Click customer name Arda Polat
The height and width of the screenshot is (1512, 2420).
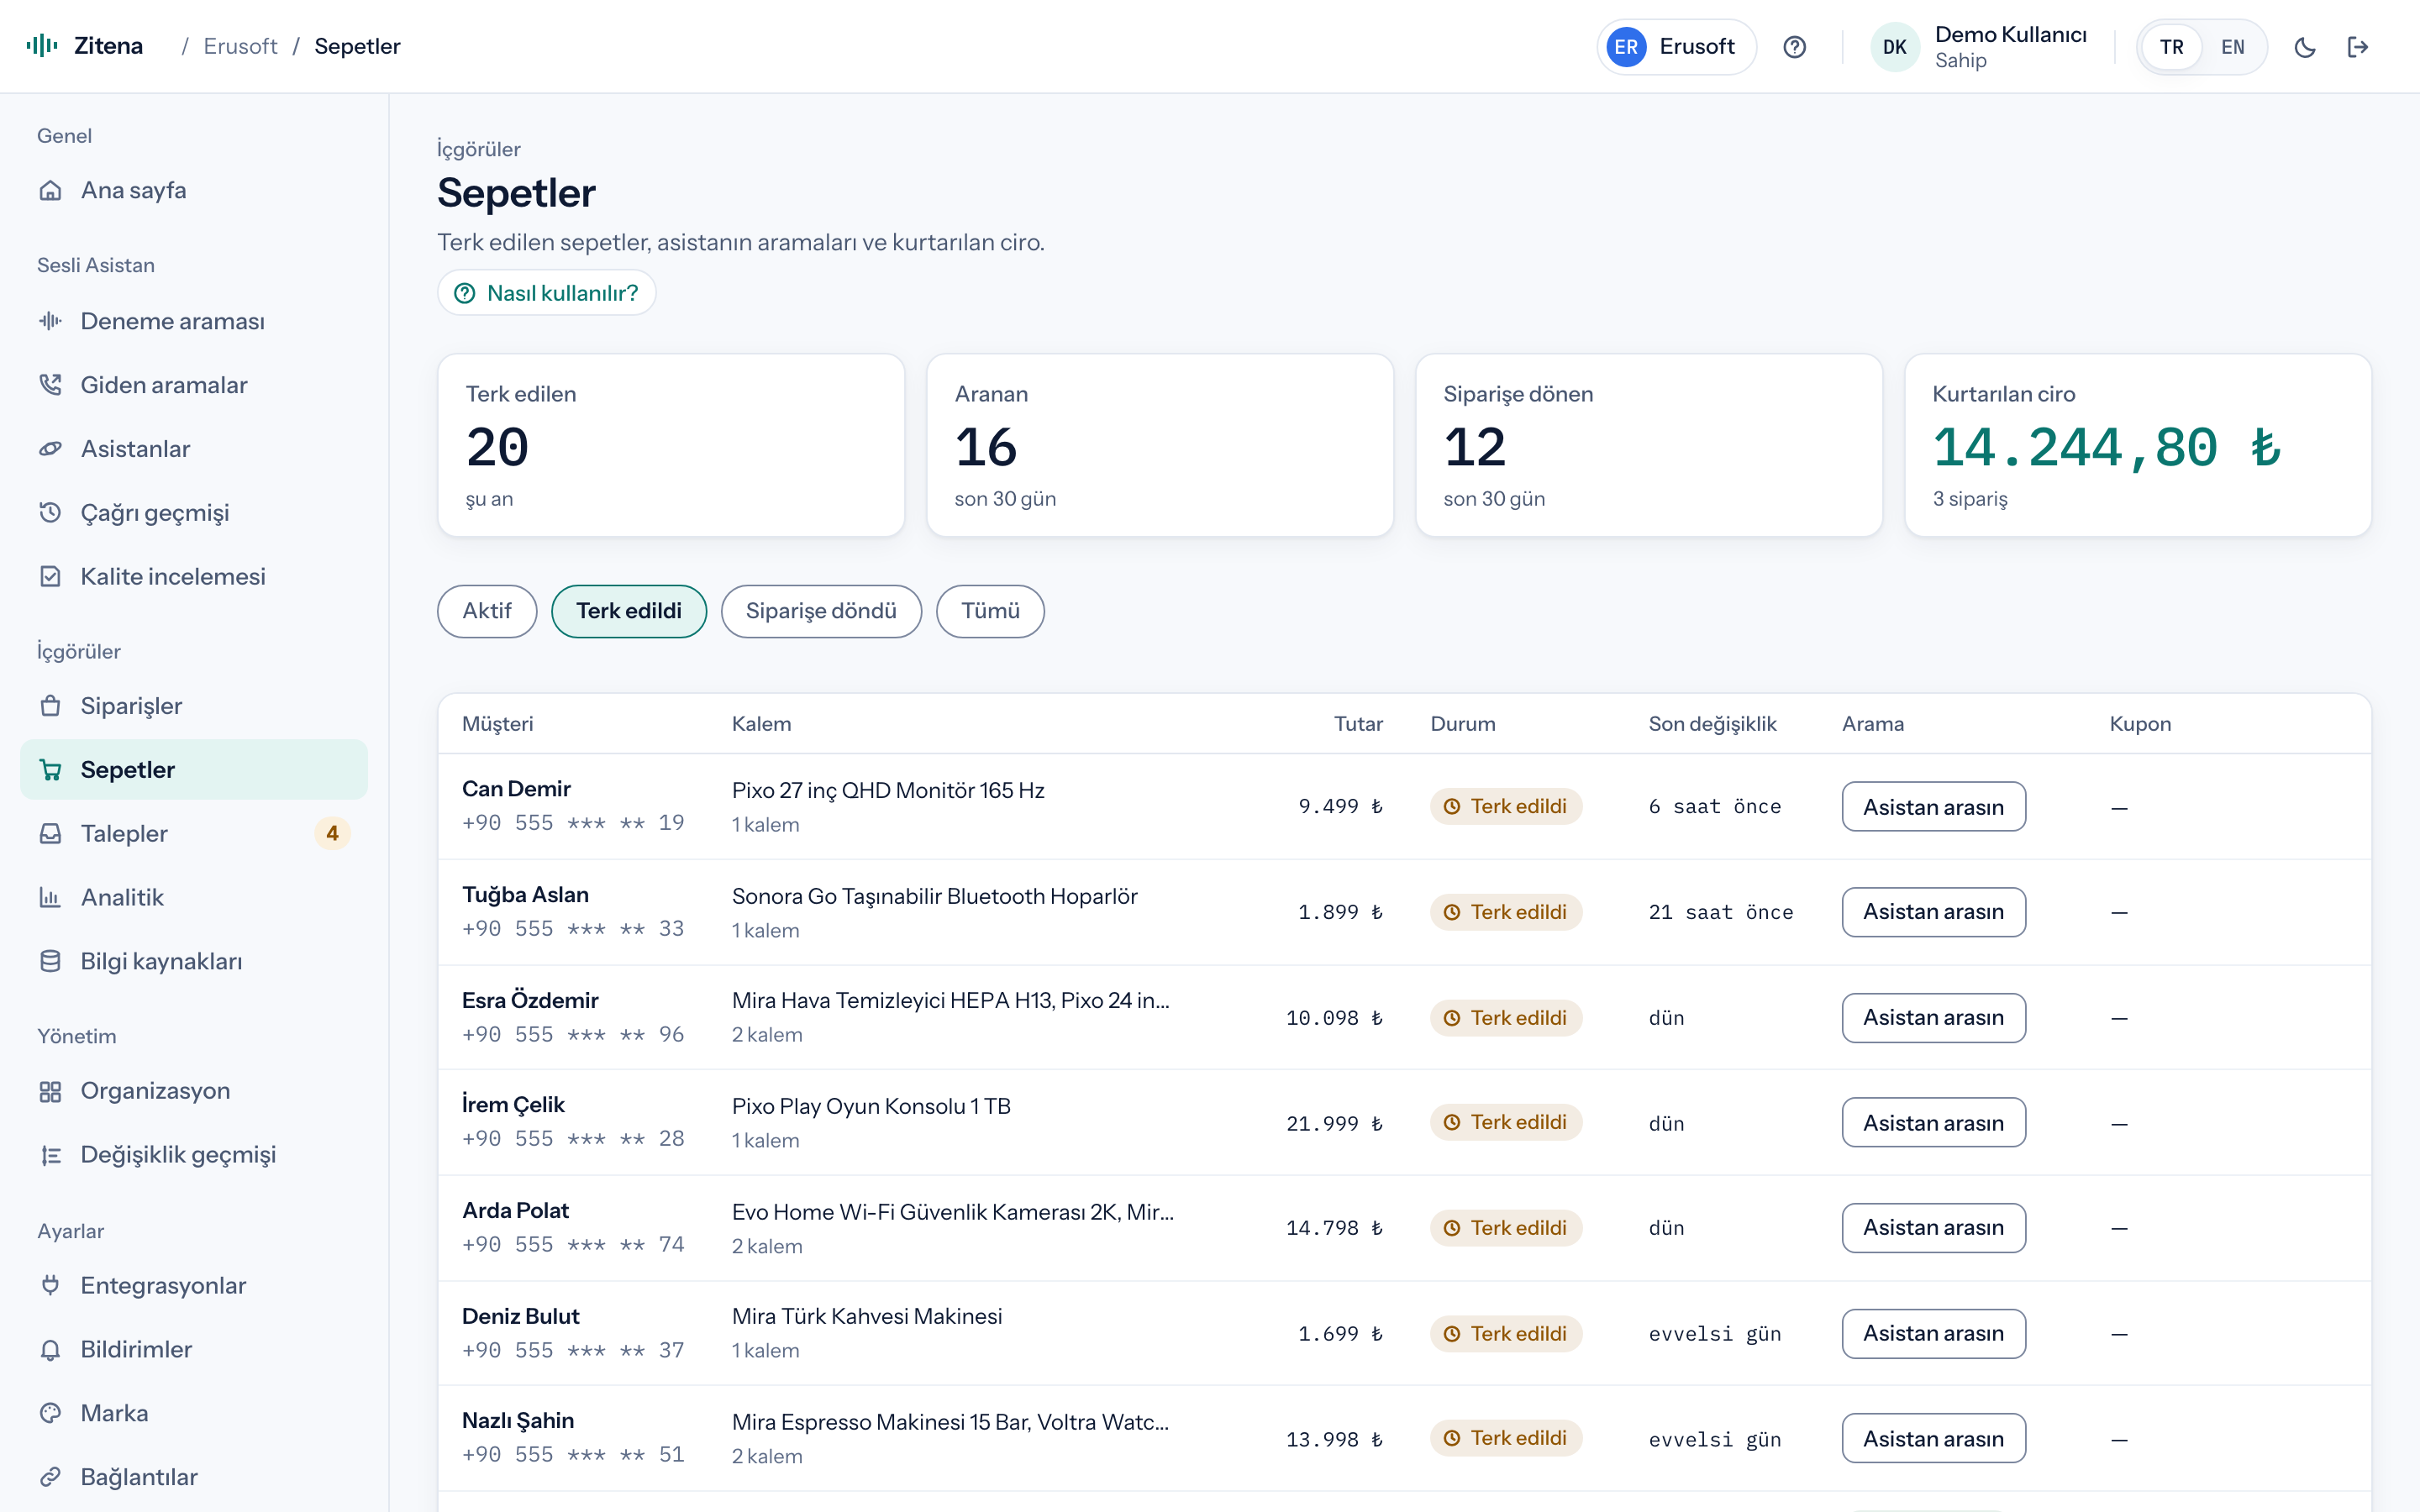(515, 1210)
